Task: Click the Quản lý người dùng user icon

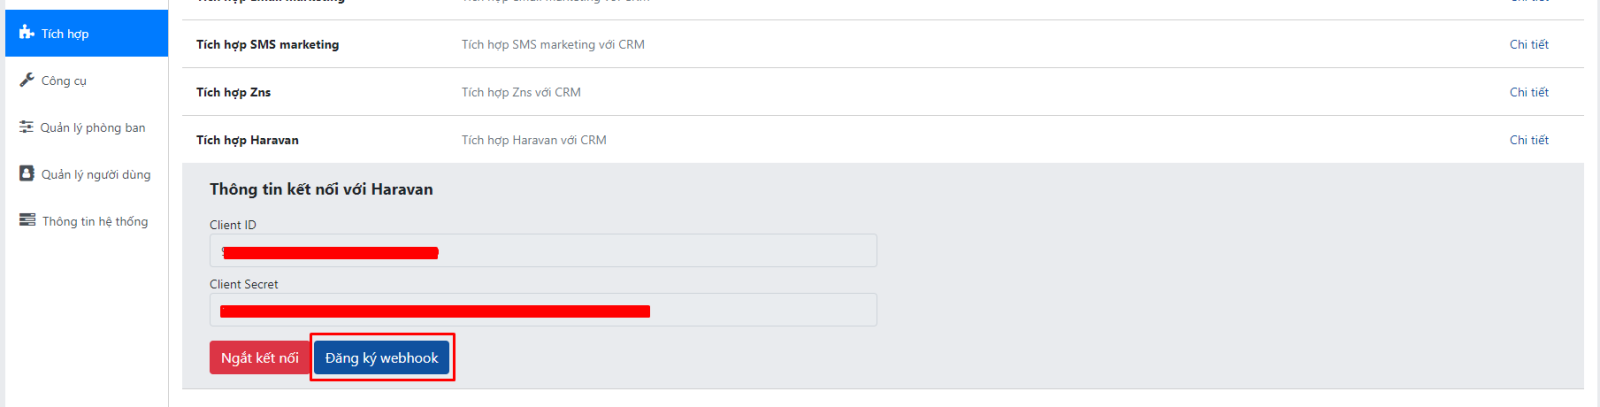Action: tap(27, 174)
